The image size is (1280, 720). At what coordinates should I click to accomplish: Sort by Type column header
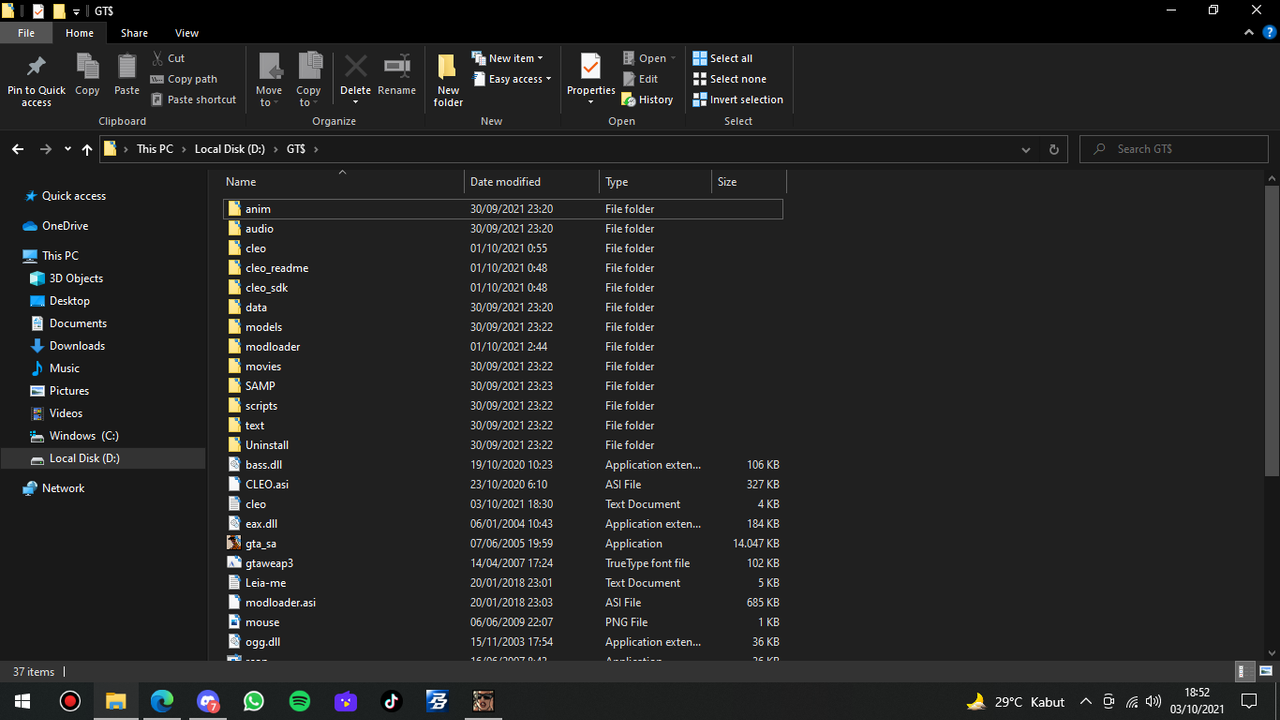click(x=655, y=182)
